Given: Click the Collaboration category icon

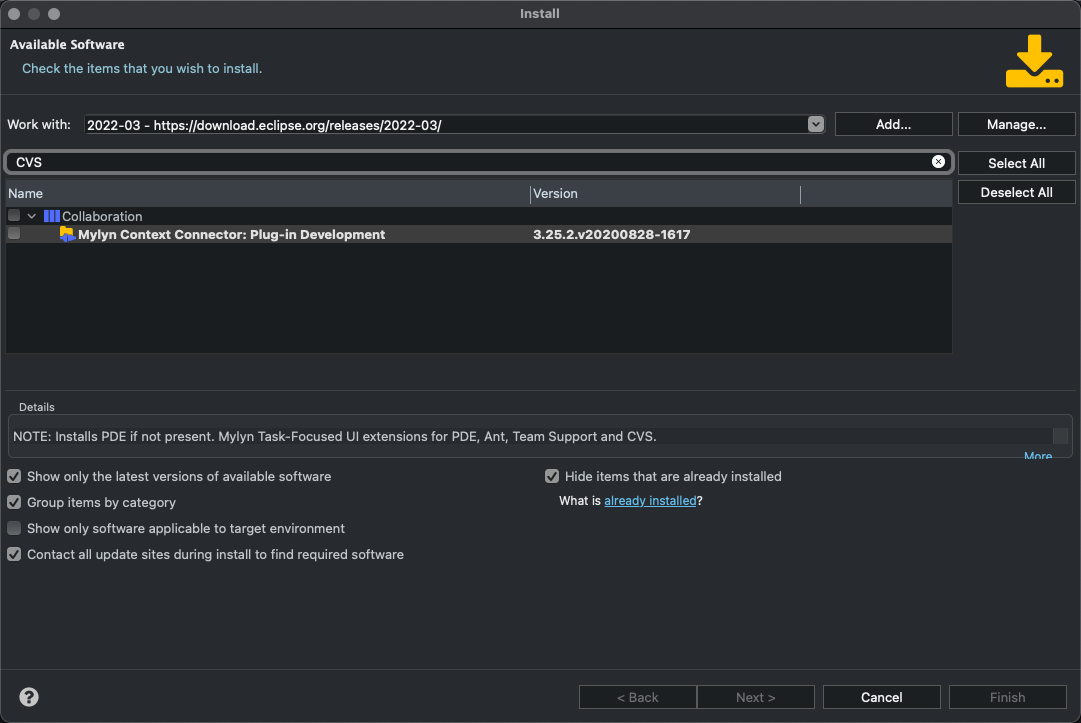Looking at the screenshot, I should coord(52,216).
